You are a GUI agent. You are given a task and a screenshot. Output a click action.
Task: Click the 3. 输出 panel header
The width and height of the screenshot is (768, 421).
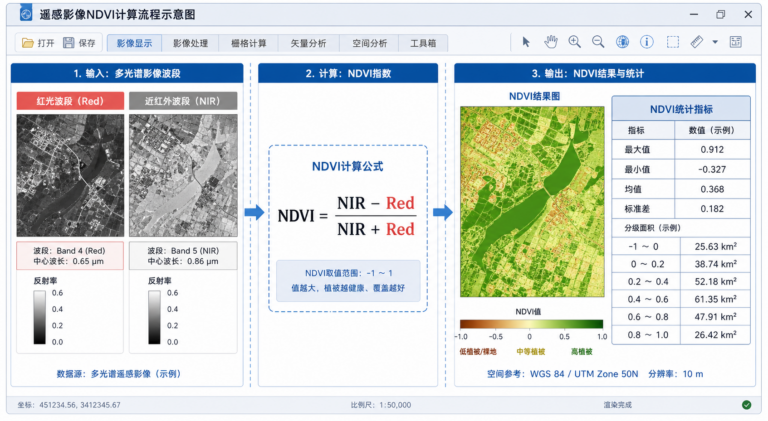604,73
